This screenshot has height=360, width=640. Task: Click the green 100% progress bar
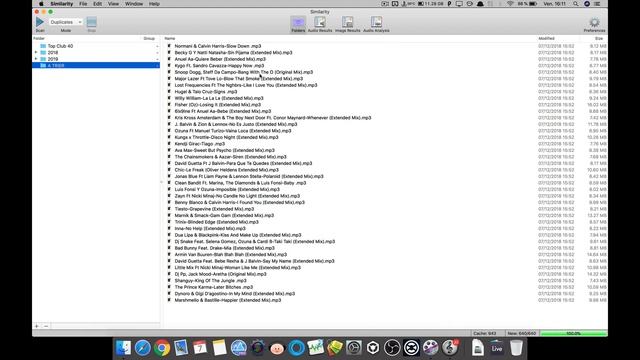573,333
